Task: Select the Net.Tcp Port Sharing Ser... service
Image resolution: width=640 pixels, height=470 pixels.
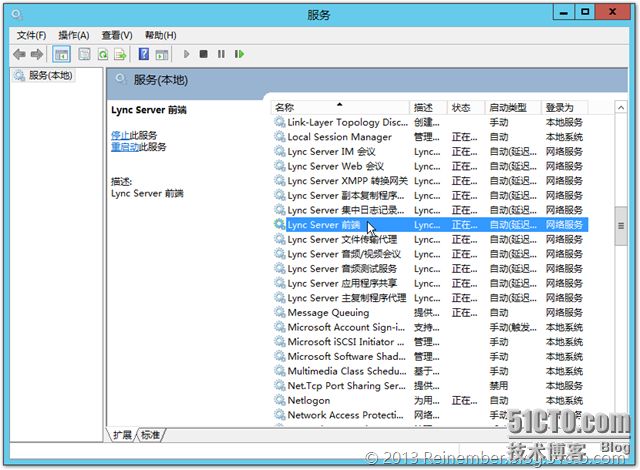Action: coord(430,386)
